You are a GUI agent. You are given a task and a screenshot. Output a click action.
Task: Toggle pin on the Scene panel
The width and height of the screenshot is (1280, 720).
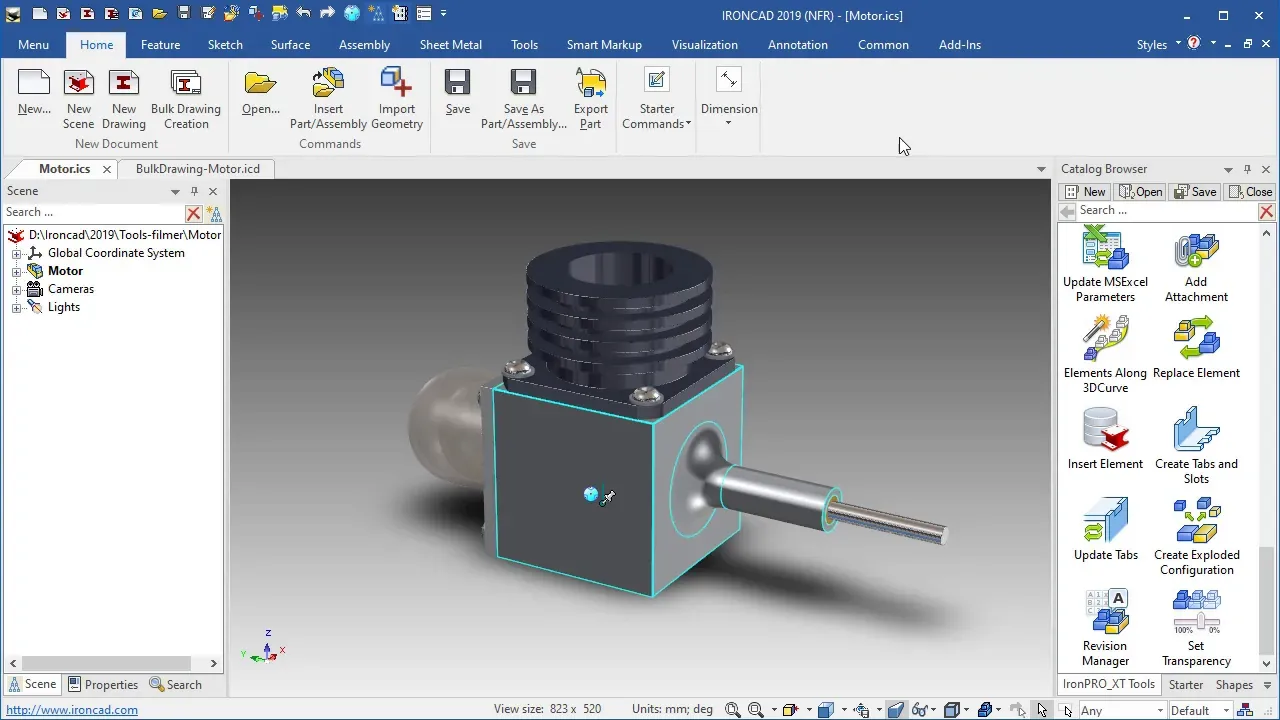(x=194, y=191)
